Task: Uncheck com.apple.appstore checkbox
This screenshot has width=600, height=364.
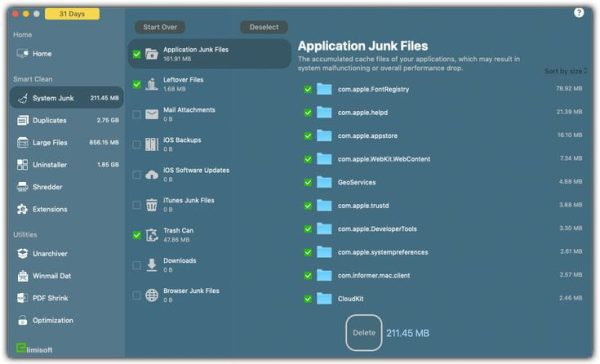Action: 308,136
